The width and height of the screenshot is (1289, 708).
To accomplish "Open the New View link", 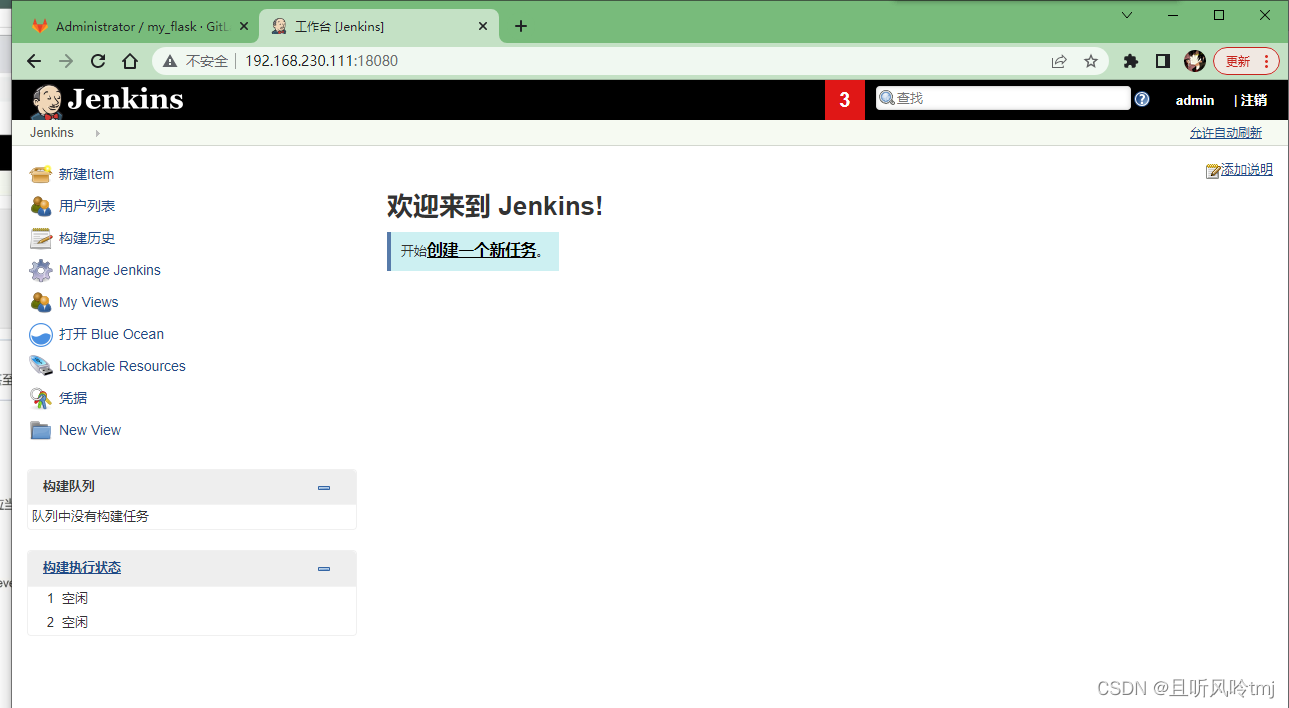I will [x=90, y=430].
